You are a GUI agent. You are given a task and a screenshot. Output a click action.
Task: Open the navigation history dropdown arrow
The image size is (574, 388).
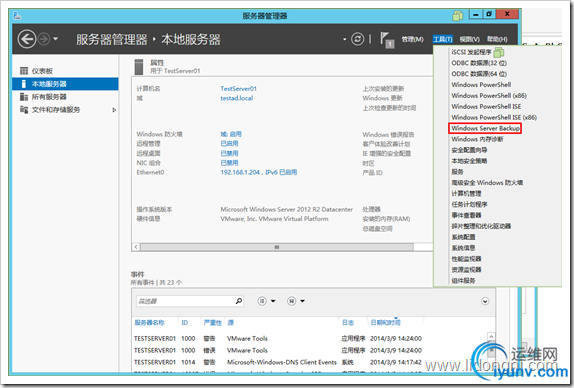click(x=56, y=38)
